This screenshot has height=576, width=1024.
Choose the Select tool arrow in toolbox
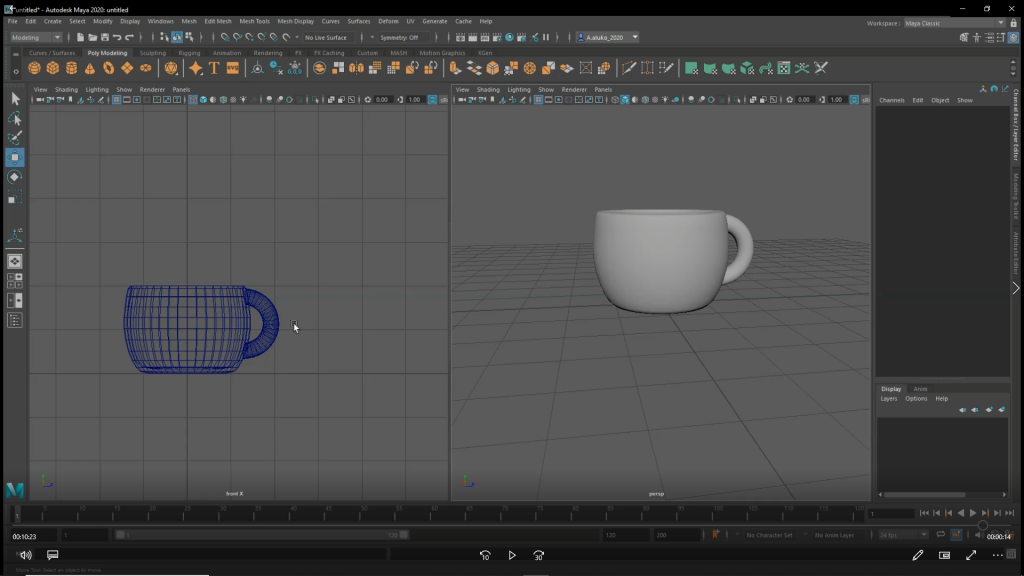coord(15,99)
